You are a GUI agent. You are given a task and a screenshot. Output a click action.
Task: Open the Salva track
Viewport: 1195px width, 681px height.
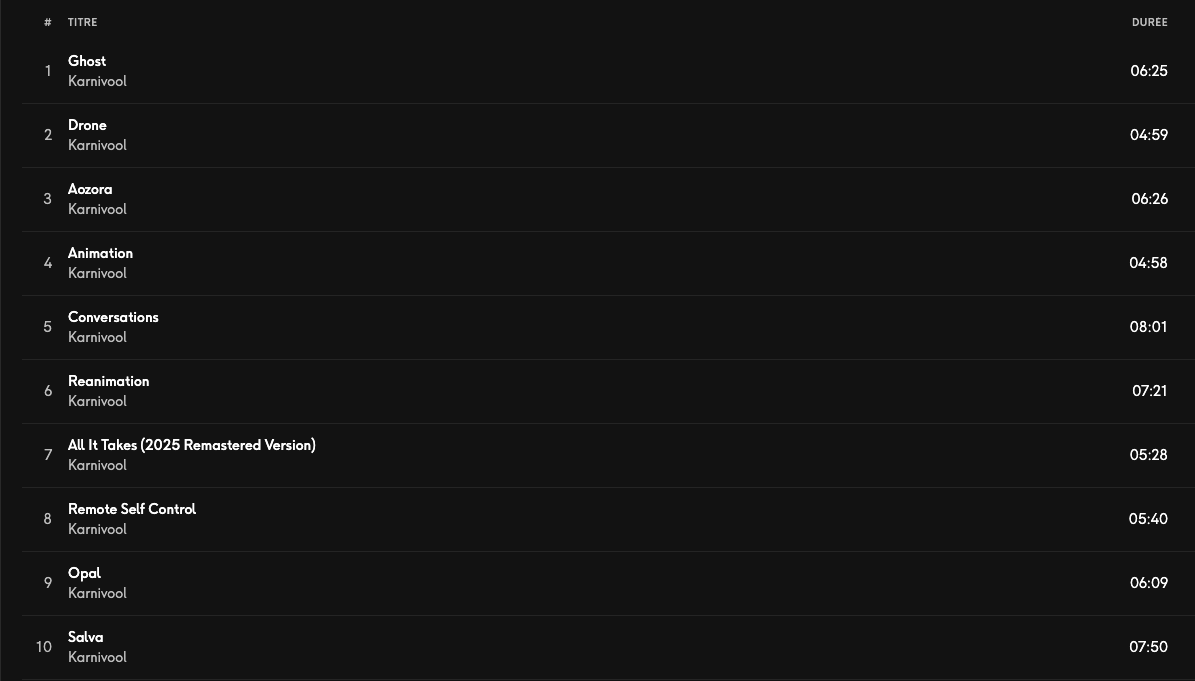point(85,637)
